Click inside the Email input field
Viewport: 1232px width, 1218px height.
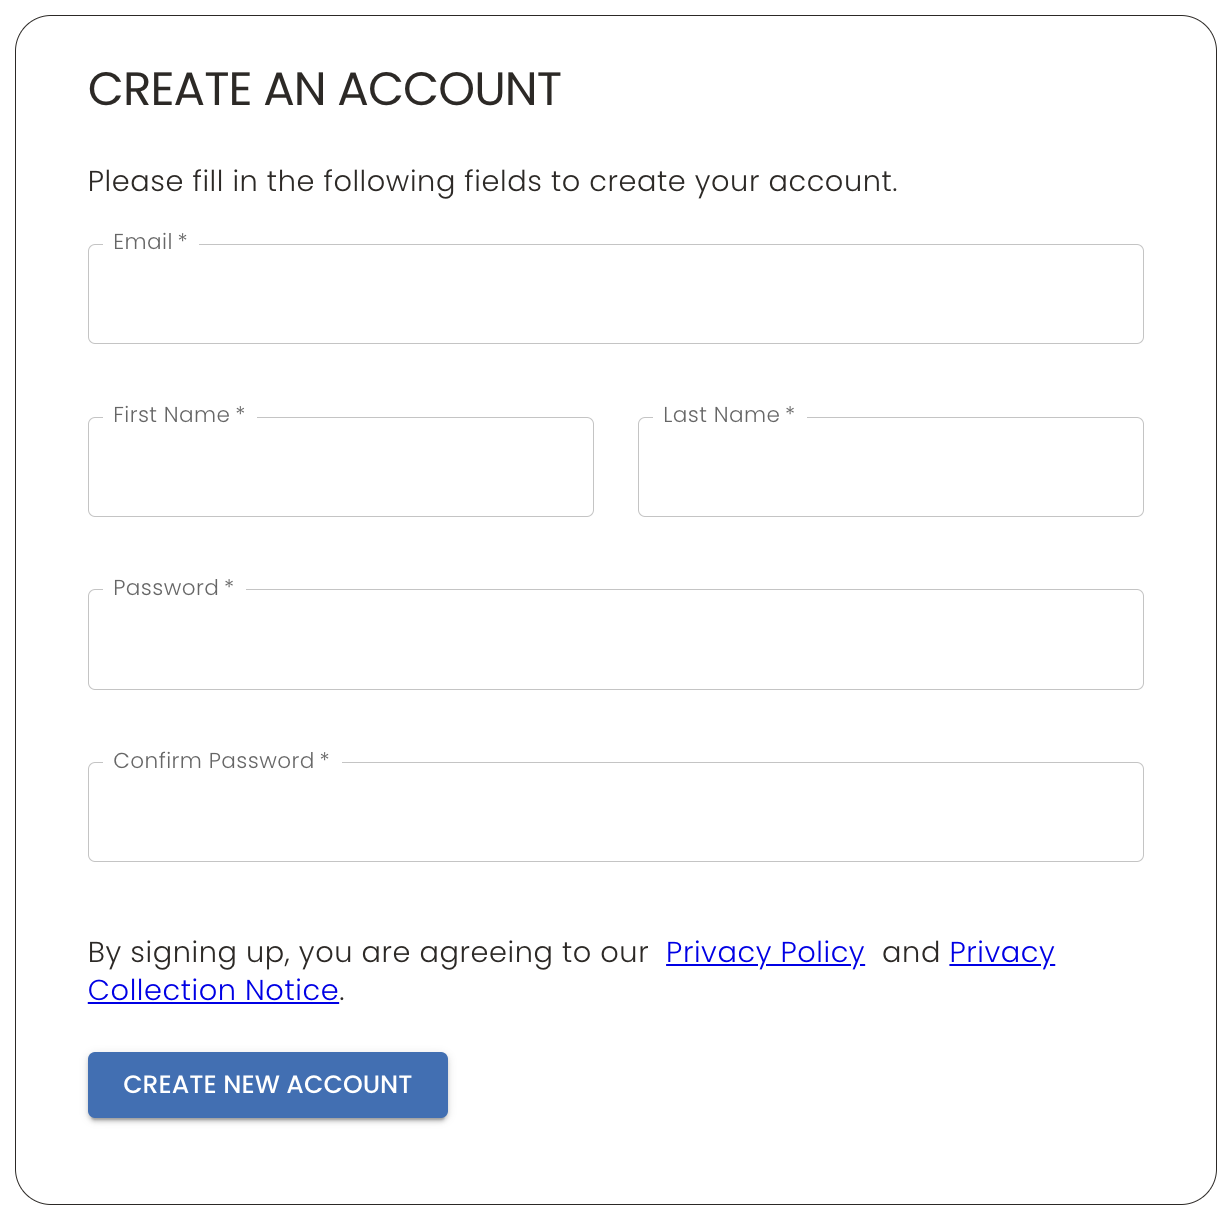(615, 294)
